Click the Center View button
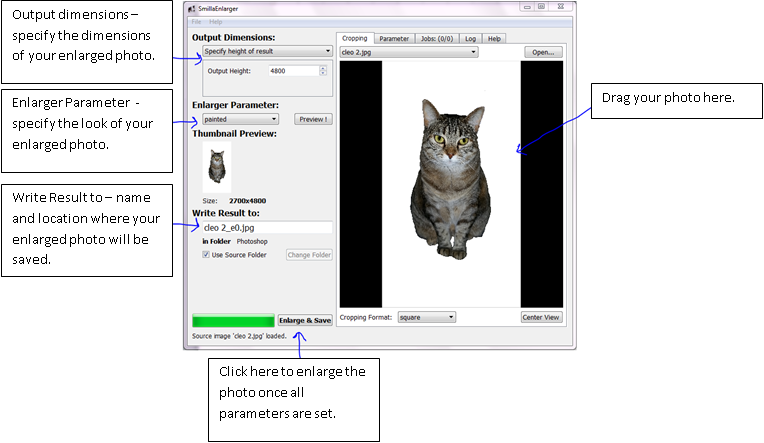The width and height of the screenshot is (764, 443). [541, 317]
